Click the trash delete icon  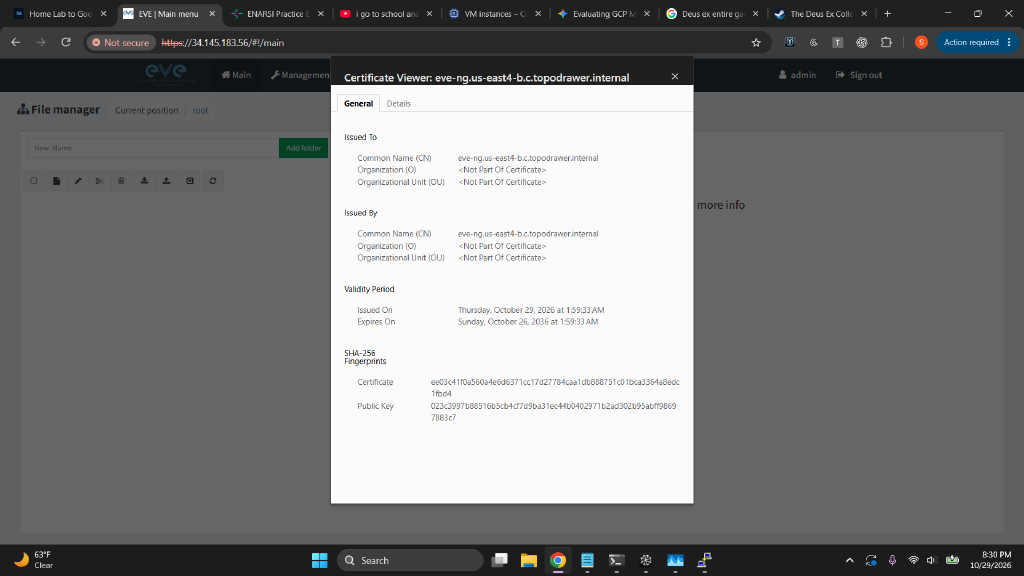click(x=121, y=181)
